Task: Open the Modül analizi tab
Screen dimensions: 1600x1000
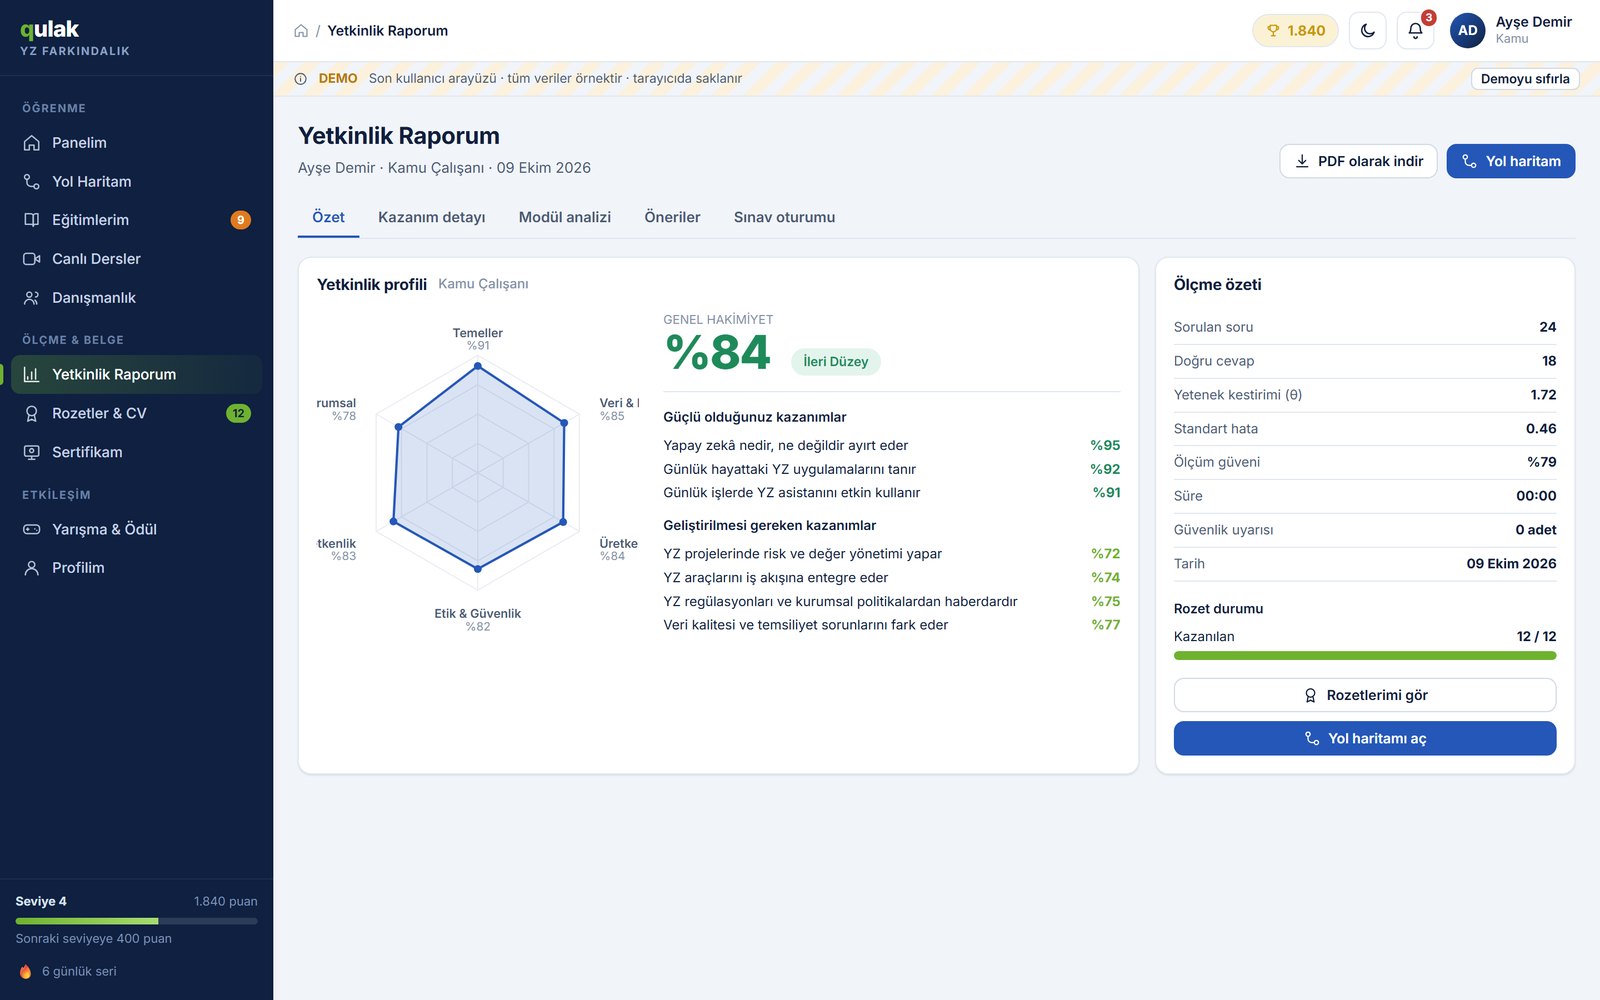Action: tap(565, 217)
